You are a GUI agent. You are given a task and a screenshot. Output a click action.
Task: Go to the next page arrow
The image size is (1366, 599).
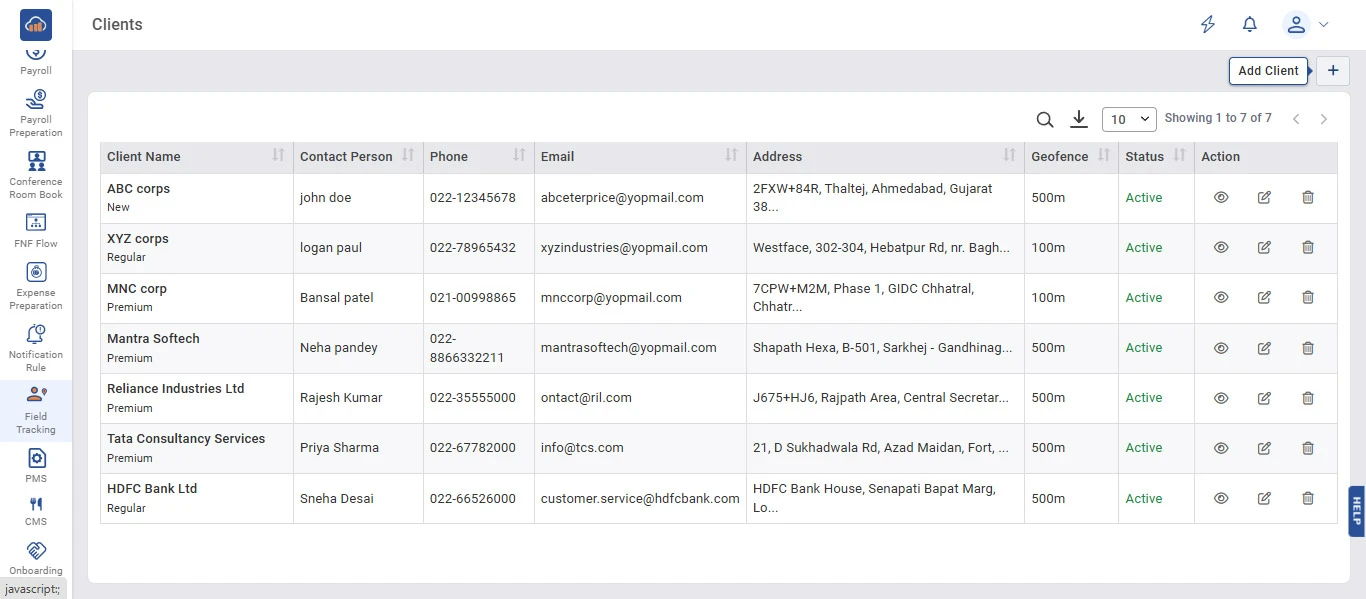1324,119
